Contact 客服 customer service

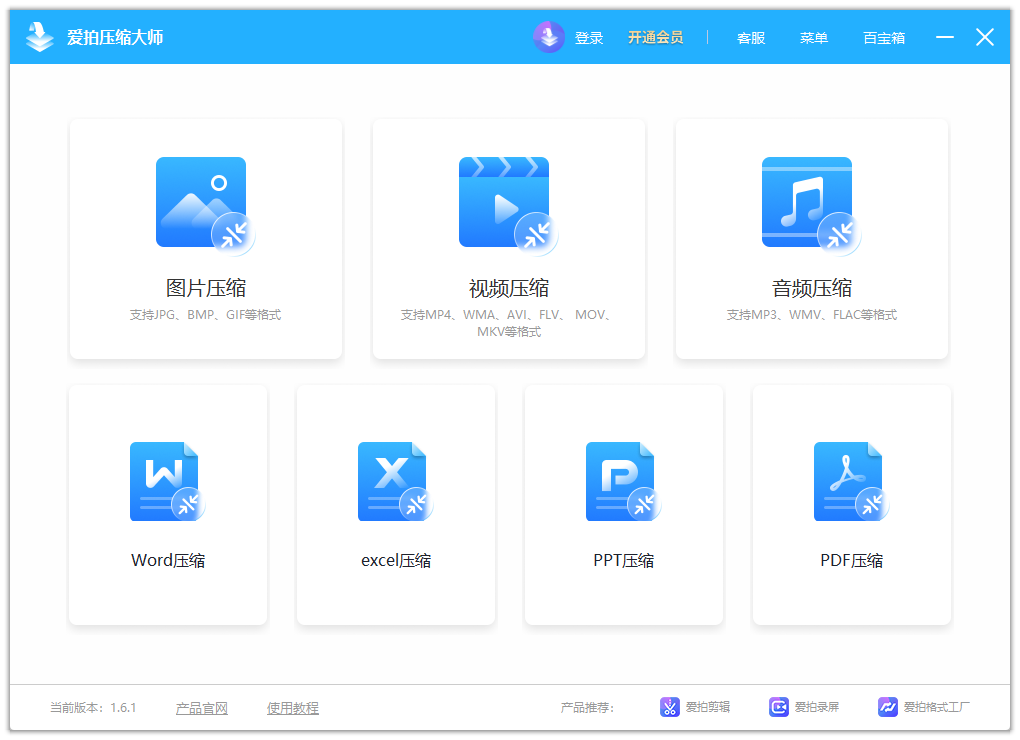(x=749, y=38)
